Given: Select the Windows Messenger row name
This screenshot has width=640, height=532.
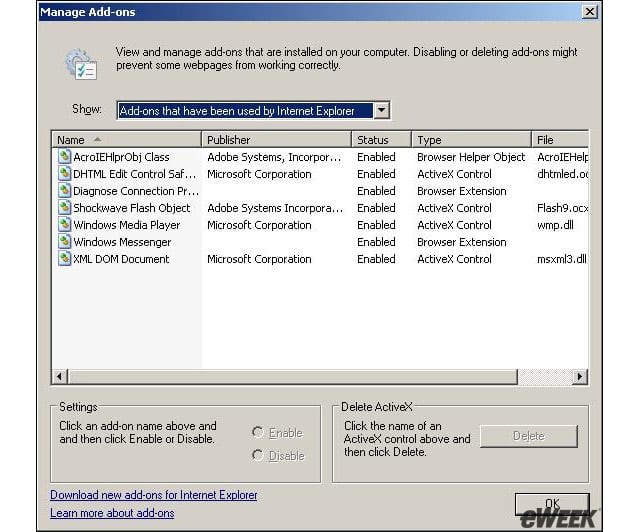Looking at the screenshot, I should tap(122, 242).
